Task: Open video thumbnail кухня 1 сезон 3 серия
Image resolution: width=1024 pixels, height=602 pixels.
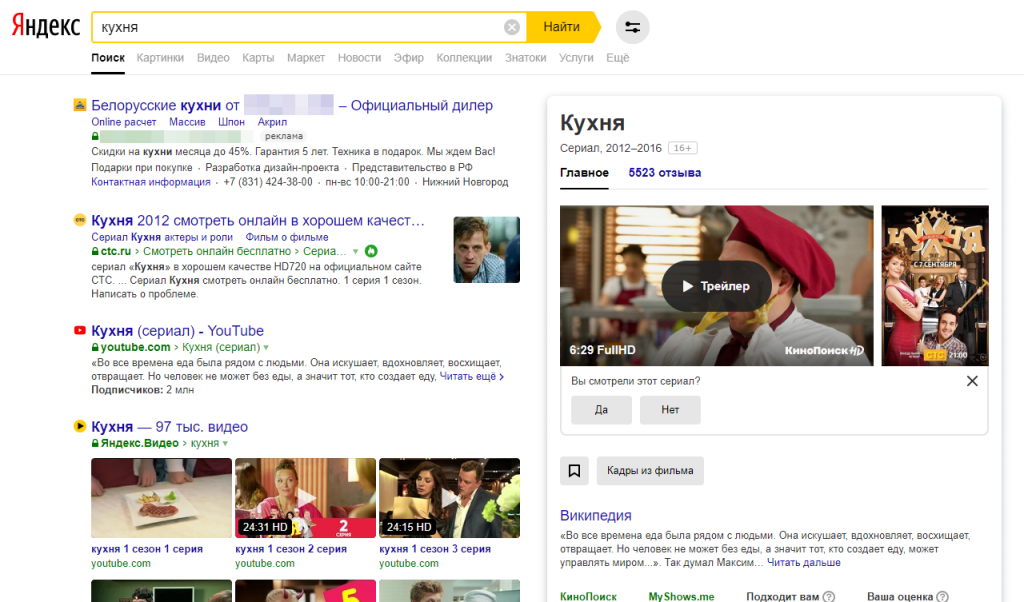Action: tap(449, 498)
